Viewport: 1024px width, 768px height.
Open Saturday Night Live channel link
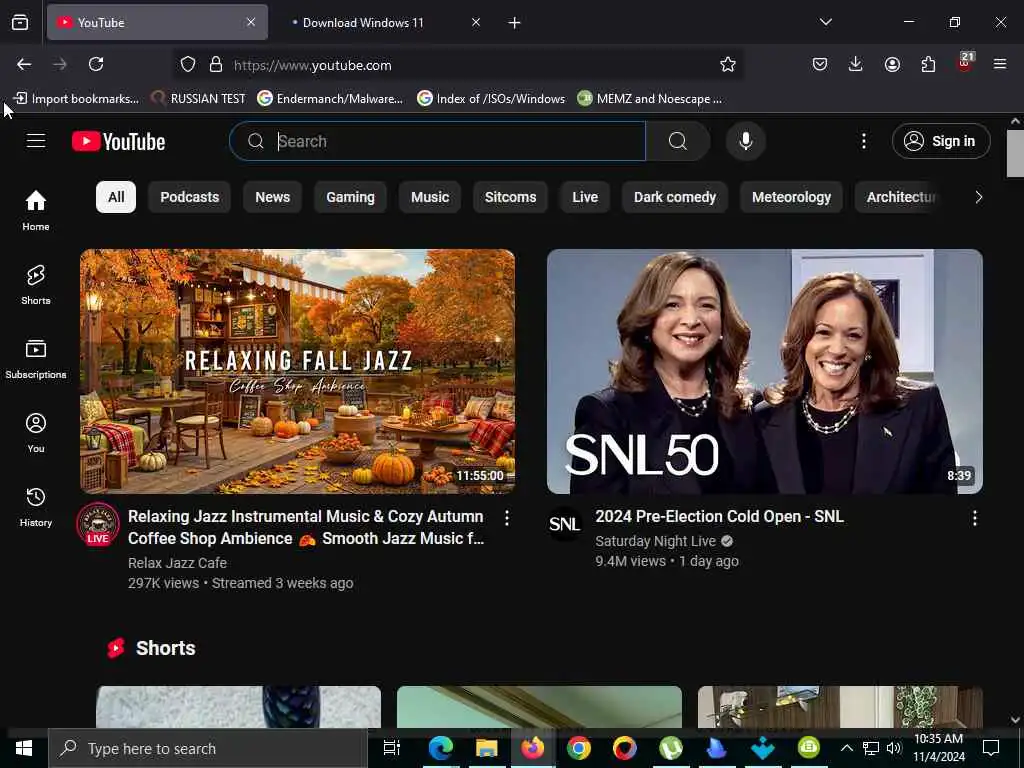[x=655, y=541]
